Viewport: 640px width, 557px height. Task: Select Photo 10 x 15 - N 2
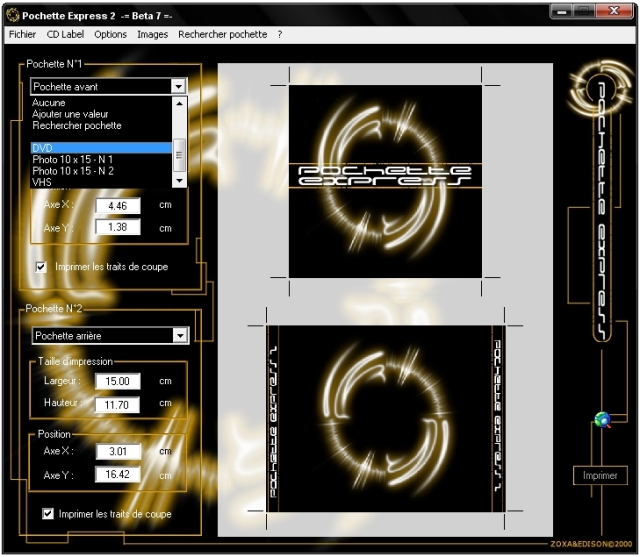click(x=101, y=171)
